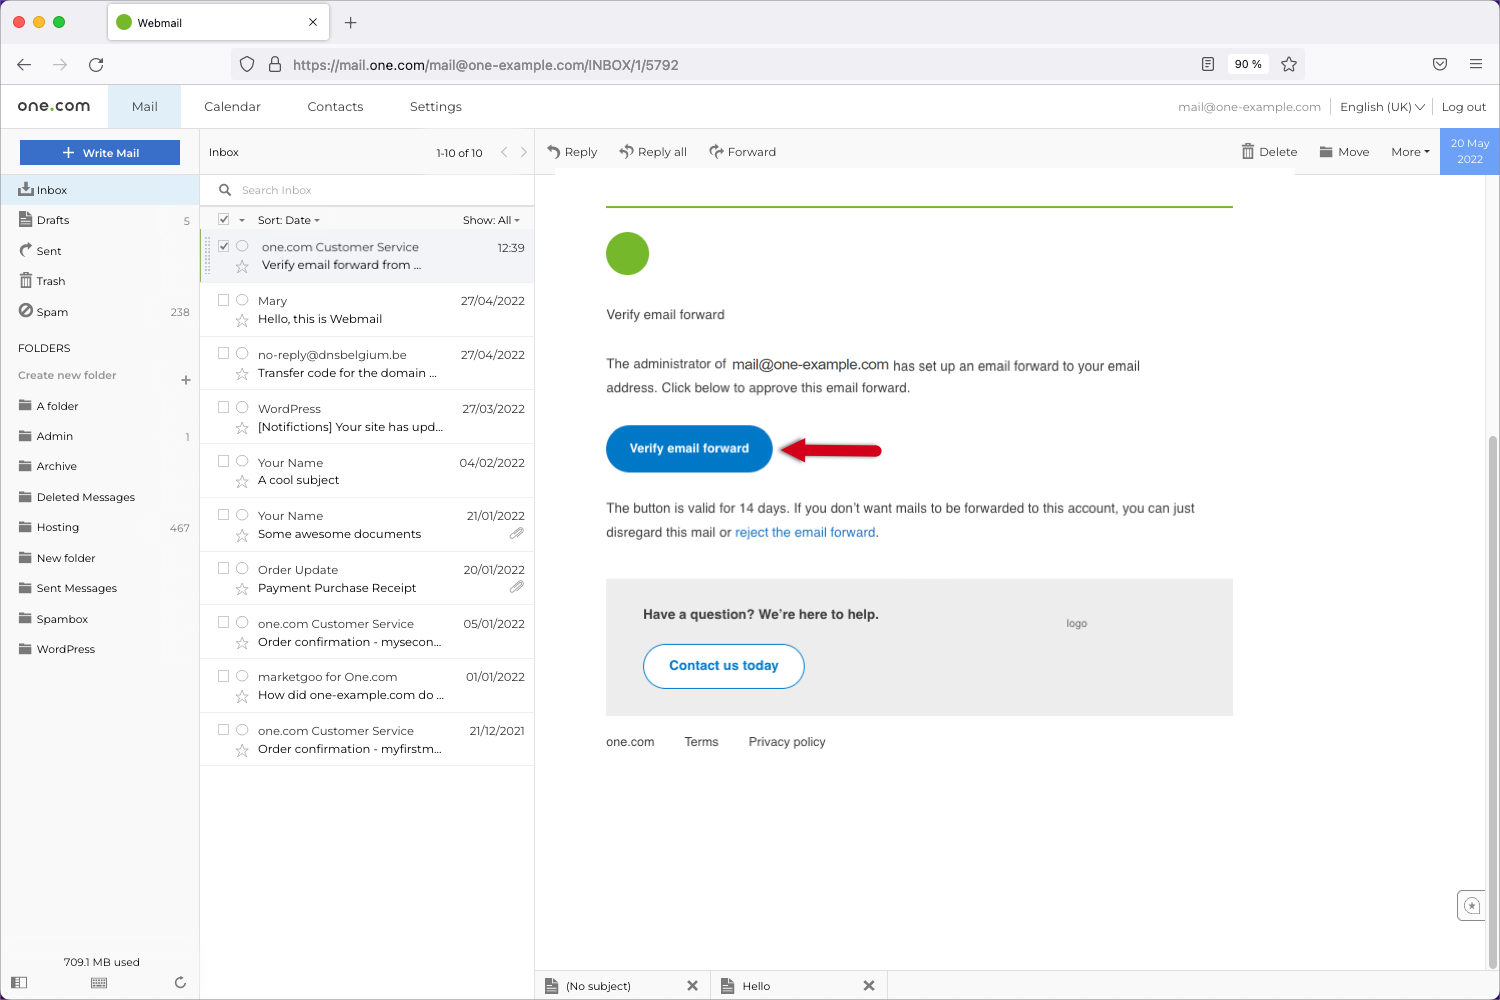Image resolution: width=1500 pixels, height=1000 pixels.
Task: Switch to the Calendar tab
Action: [x=232, y=107]
